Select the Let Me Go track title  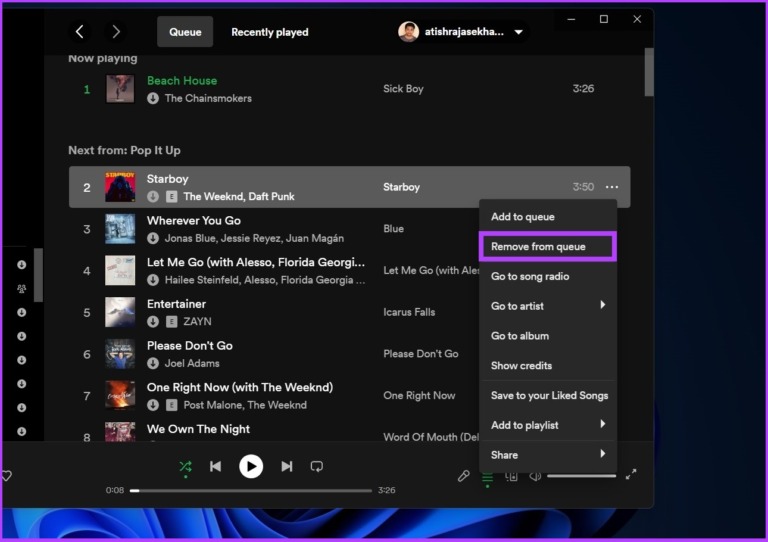(x=256, y=262)
